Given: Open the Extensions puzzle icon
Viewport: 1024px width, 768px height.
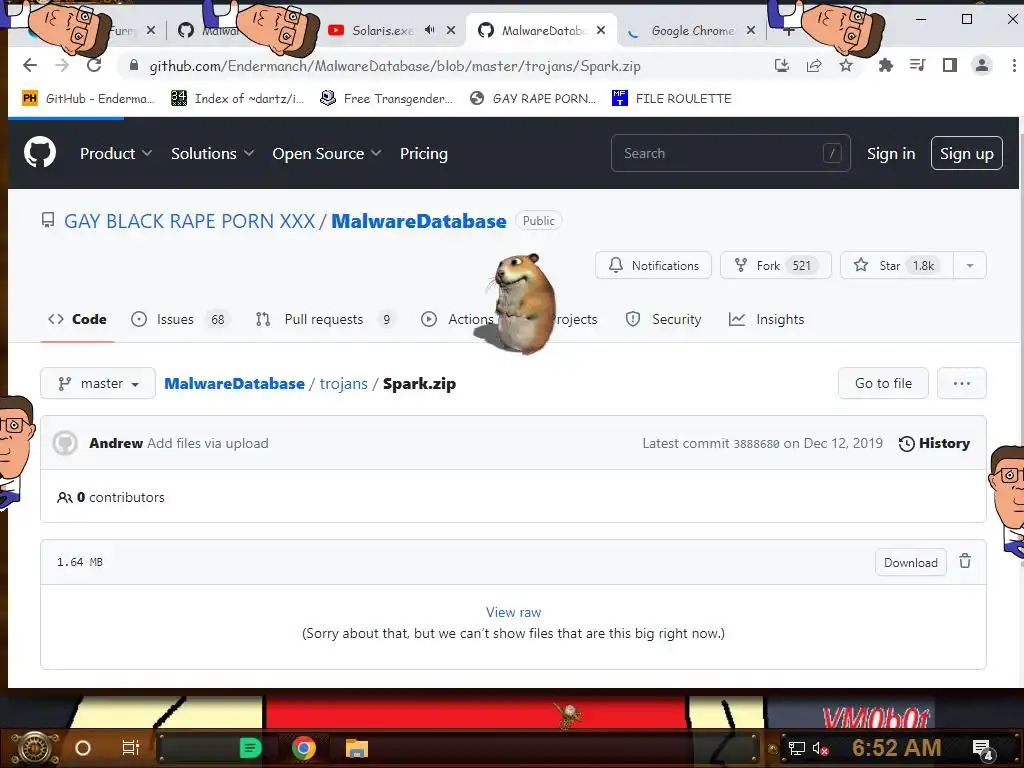Looking at the screenshot, I should [886, 65].
